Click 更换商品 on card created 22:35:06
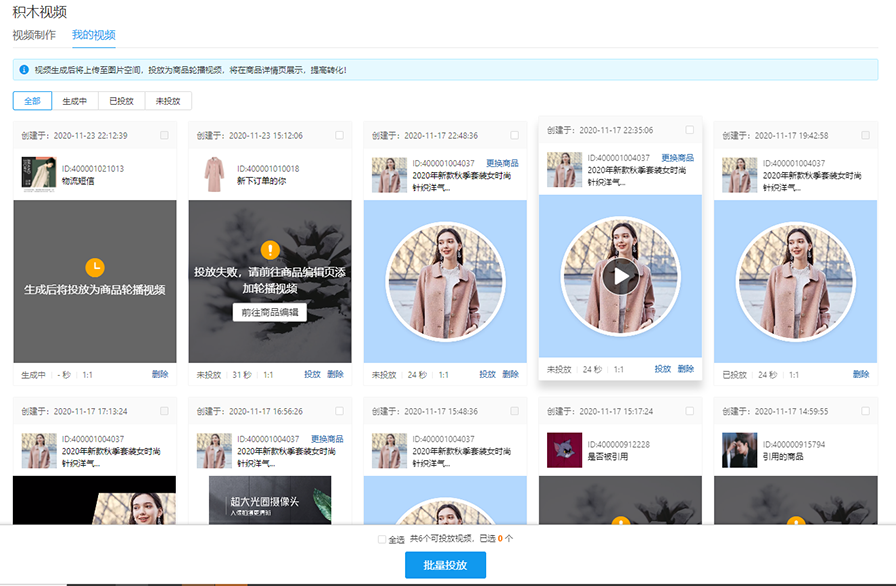 tap(678, 158)
